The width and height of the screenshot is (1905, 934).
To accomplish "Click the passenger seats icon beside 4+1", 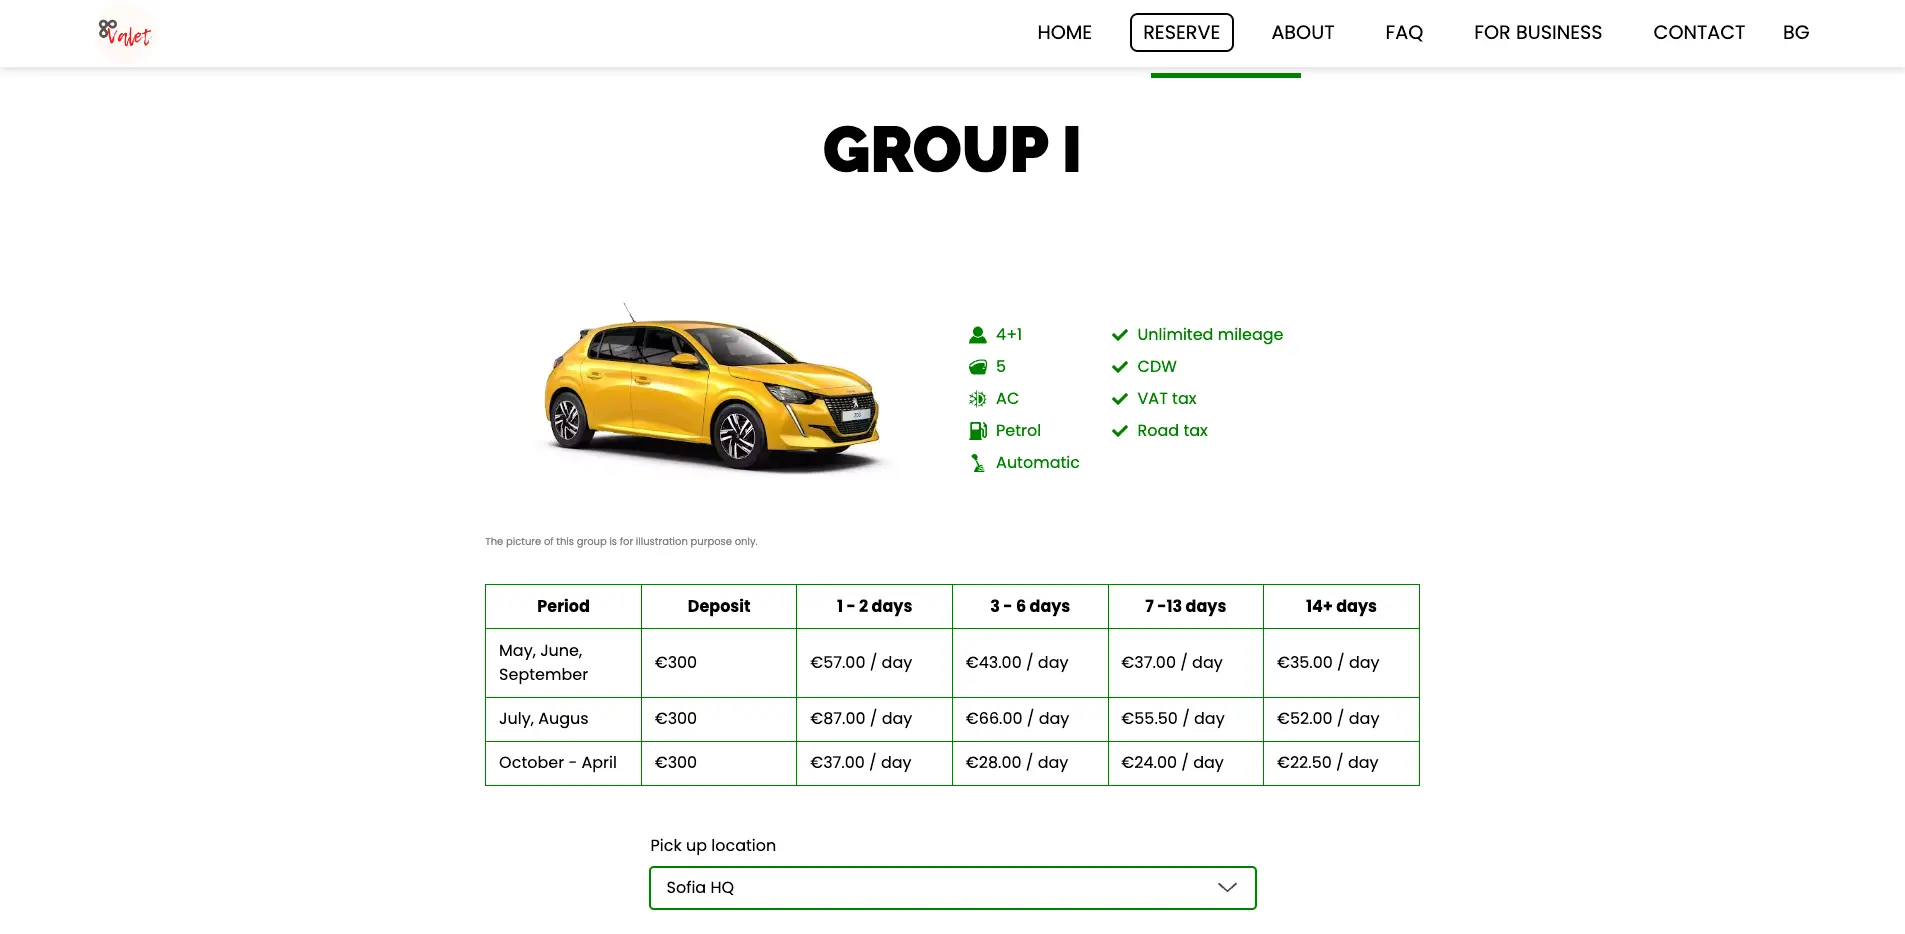I will point(977,335).
